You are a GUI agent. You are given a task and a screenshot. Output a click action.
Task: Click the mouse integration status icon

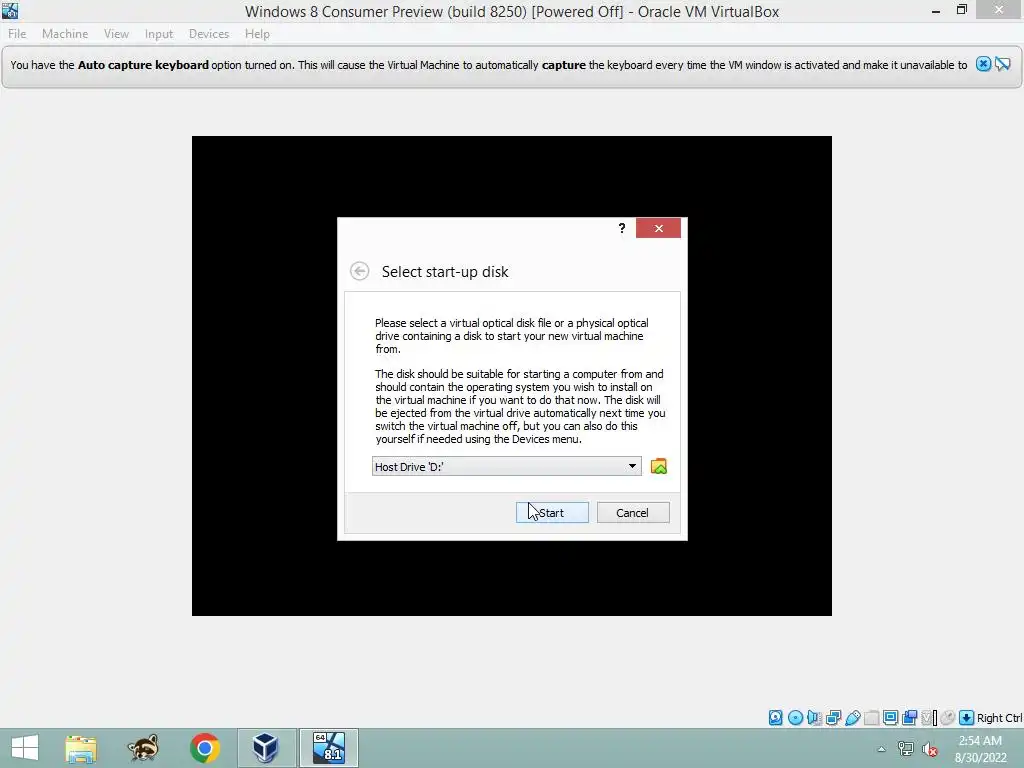click(948, 718)
